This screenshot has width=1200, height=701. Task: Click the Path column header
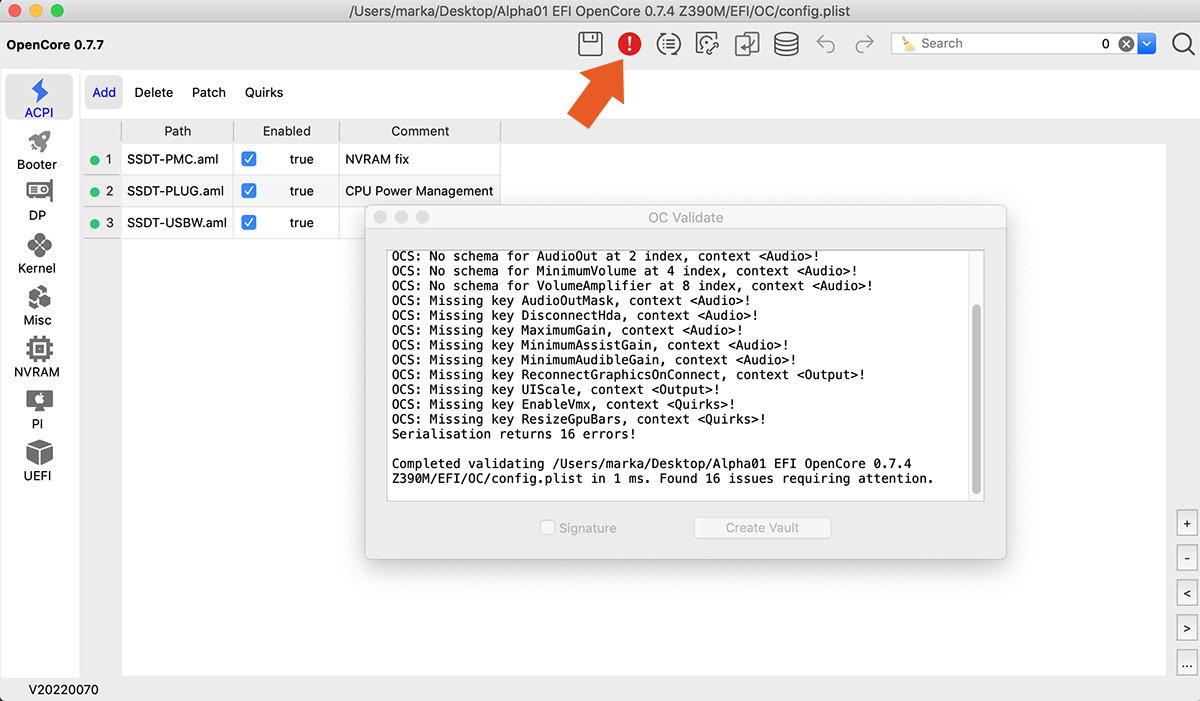pyautogui.click(x=178, y=131)
